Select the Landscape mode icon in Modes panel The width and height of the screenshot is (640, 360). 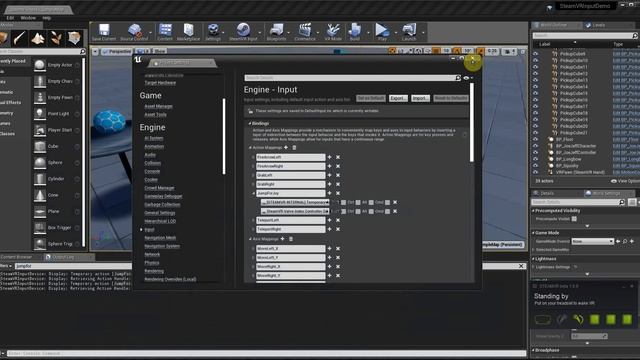(x=38, y=38)
